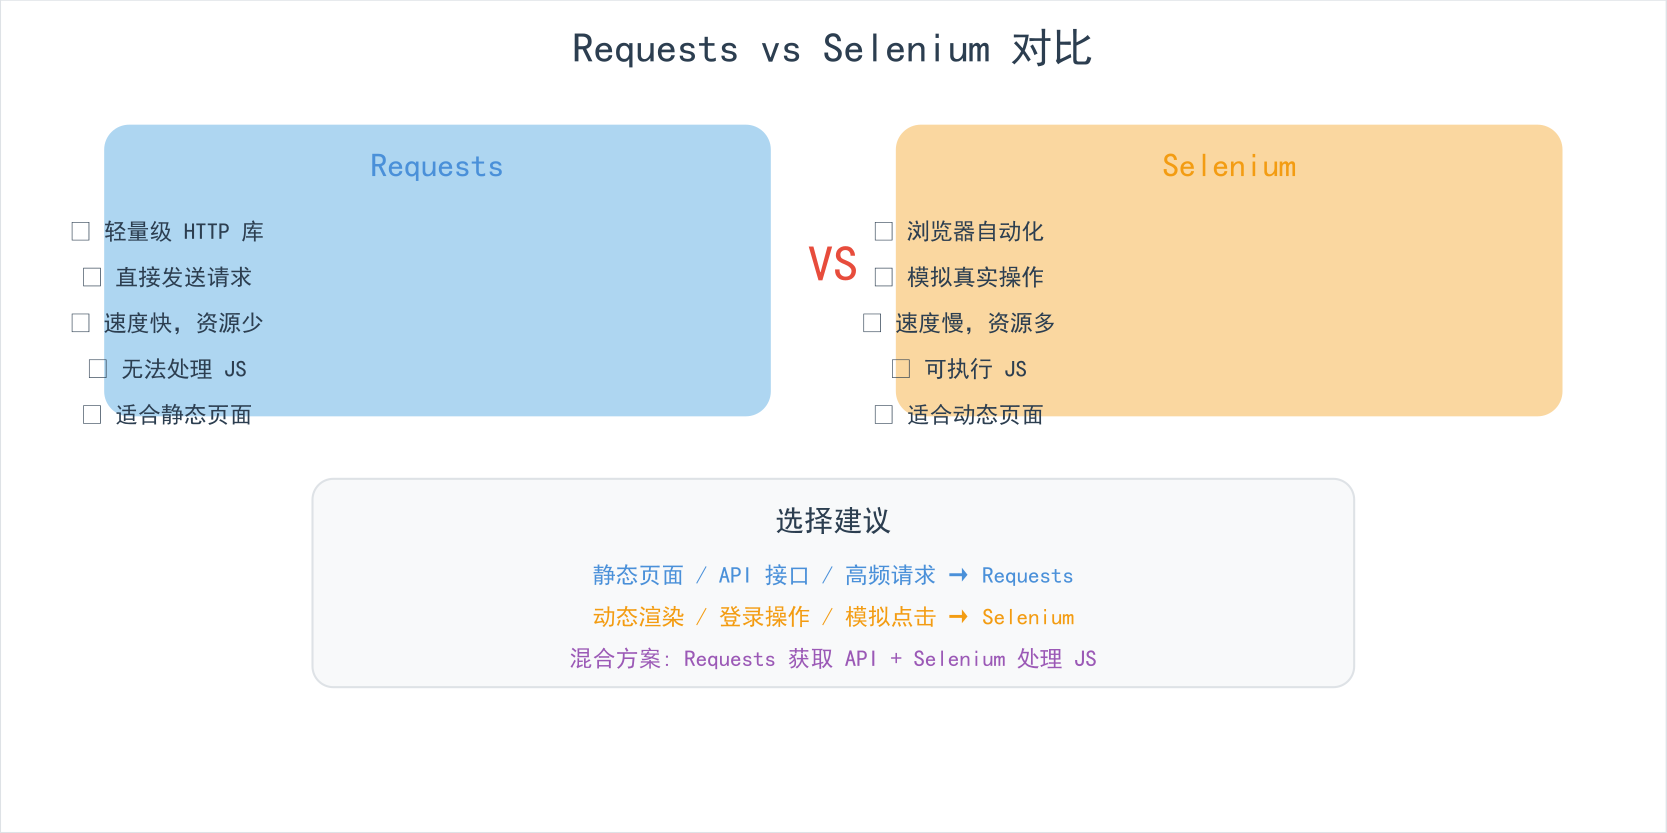
Task: Click the blue arrow before Requests
Action: coord(958,575)
